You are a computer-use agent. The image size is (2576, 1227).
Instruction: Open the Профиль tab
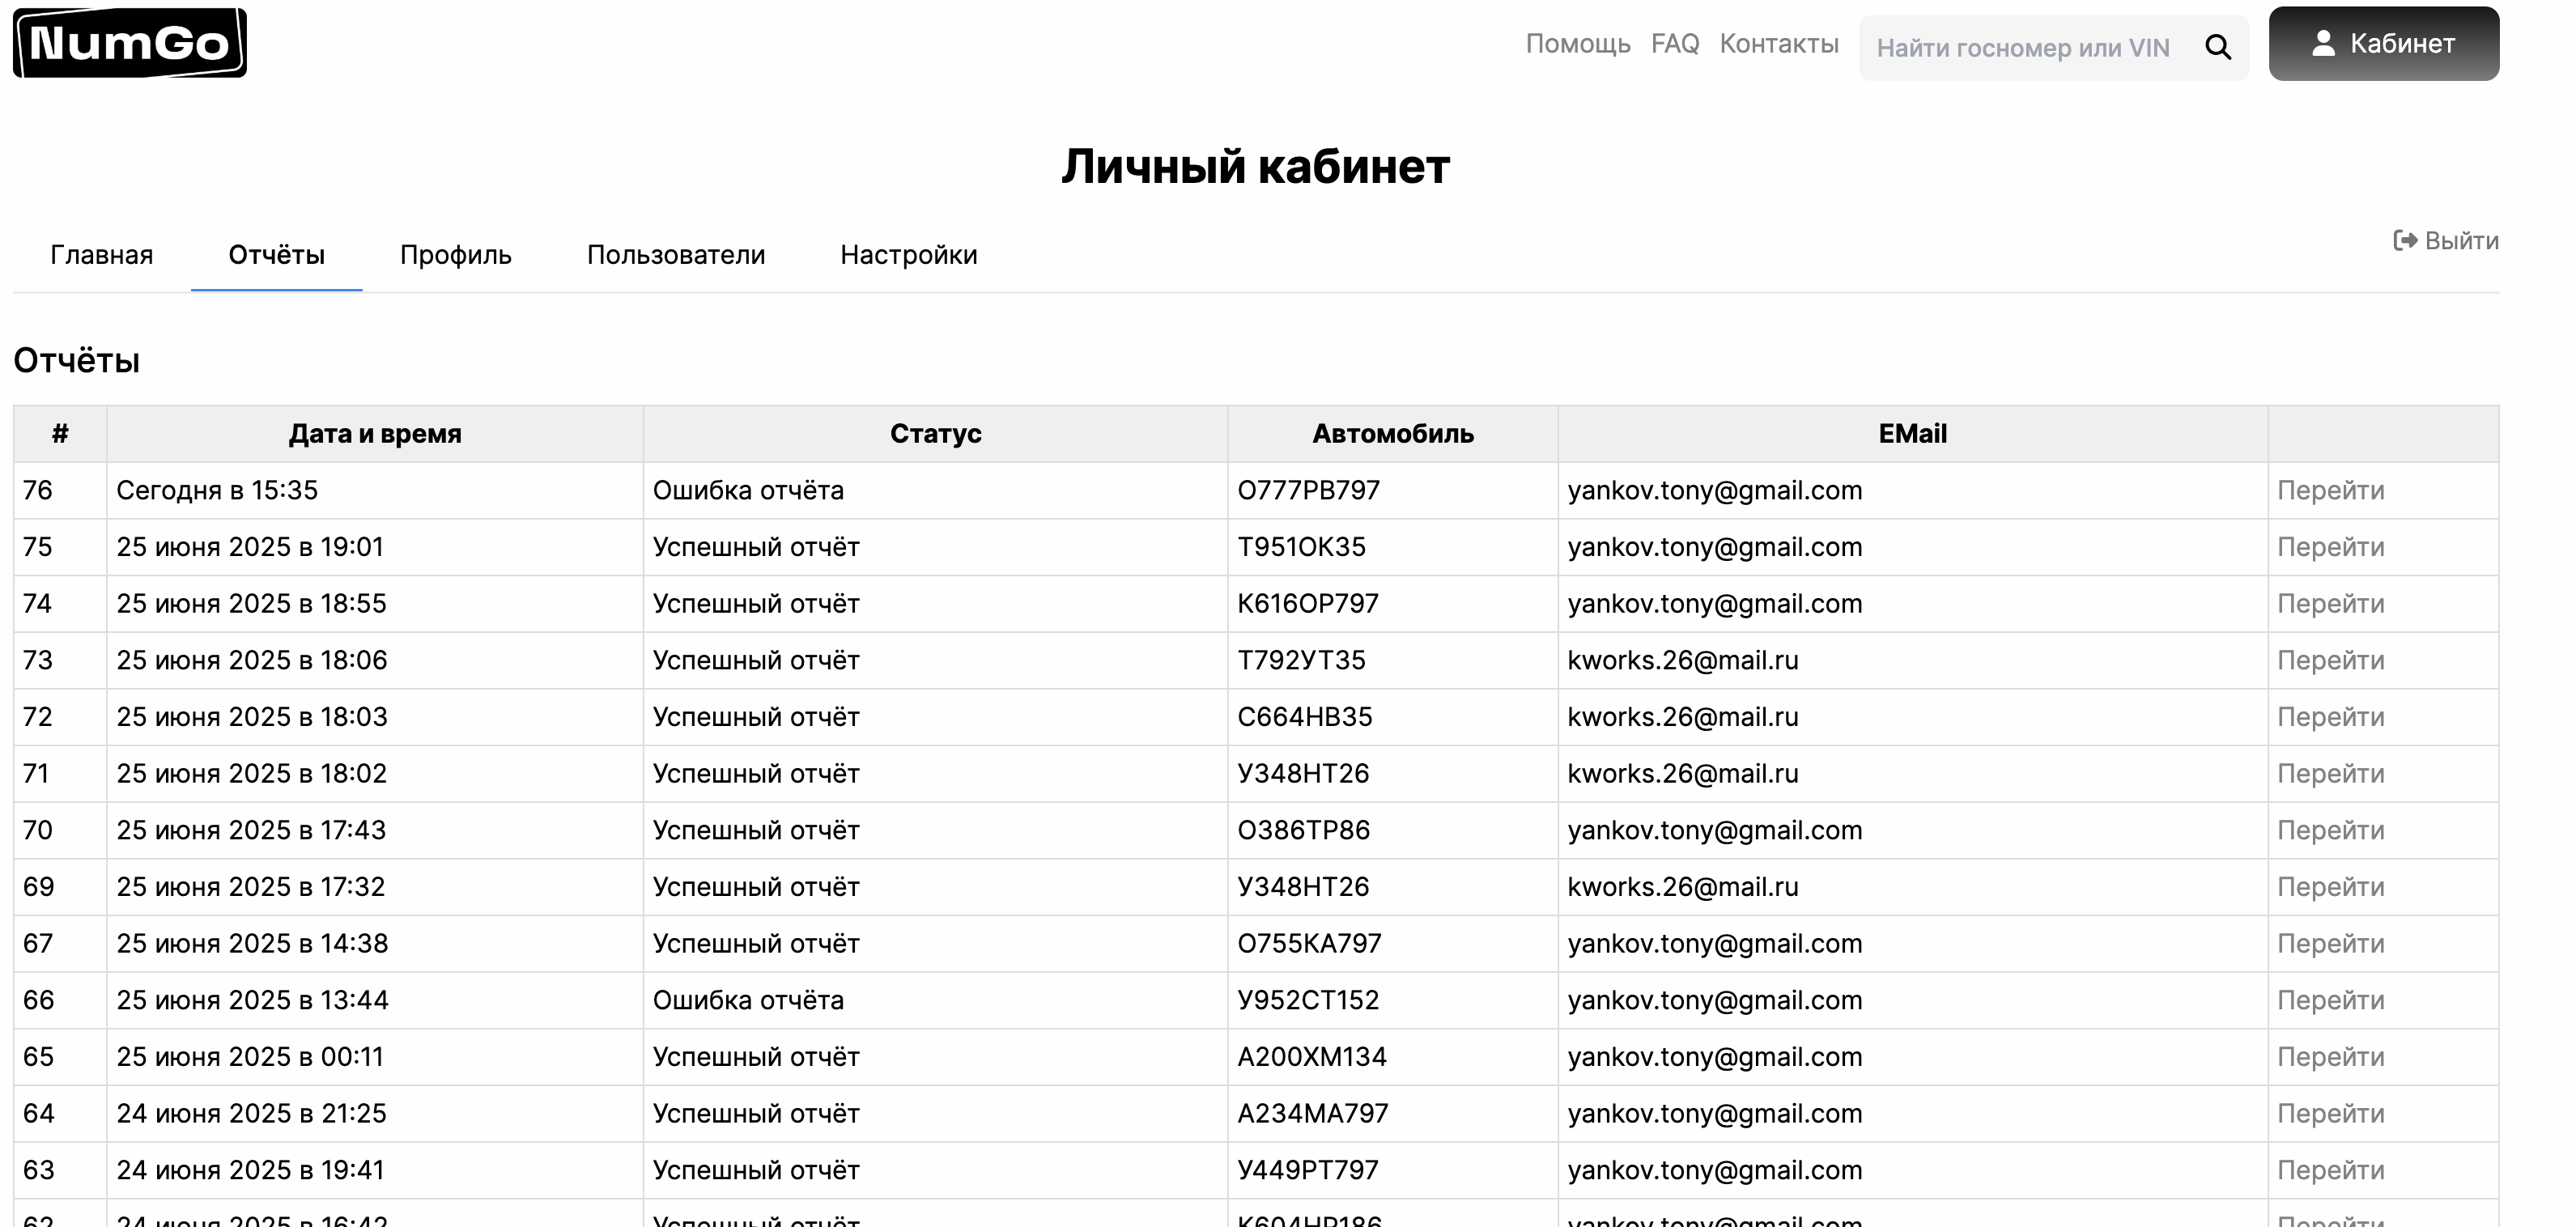point(455,255)
